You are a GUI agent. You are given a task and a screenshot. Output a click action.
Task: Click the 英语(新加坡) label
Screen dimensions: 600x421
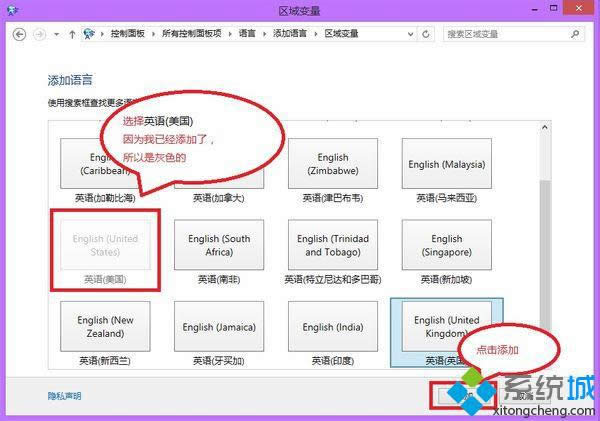[446, 279]
